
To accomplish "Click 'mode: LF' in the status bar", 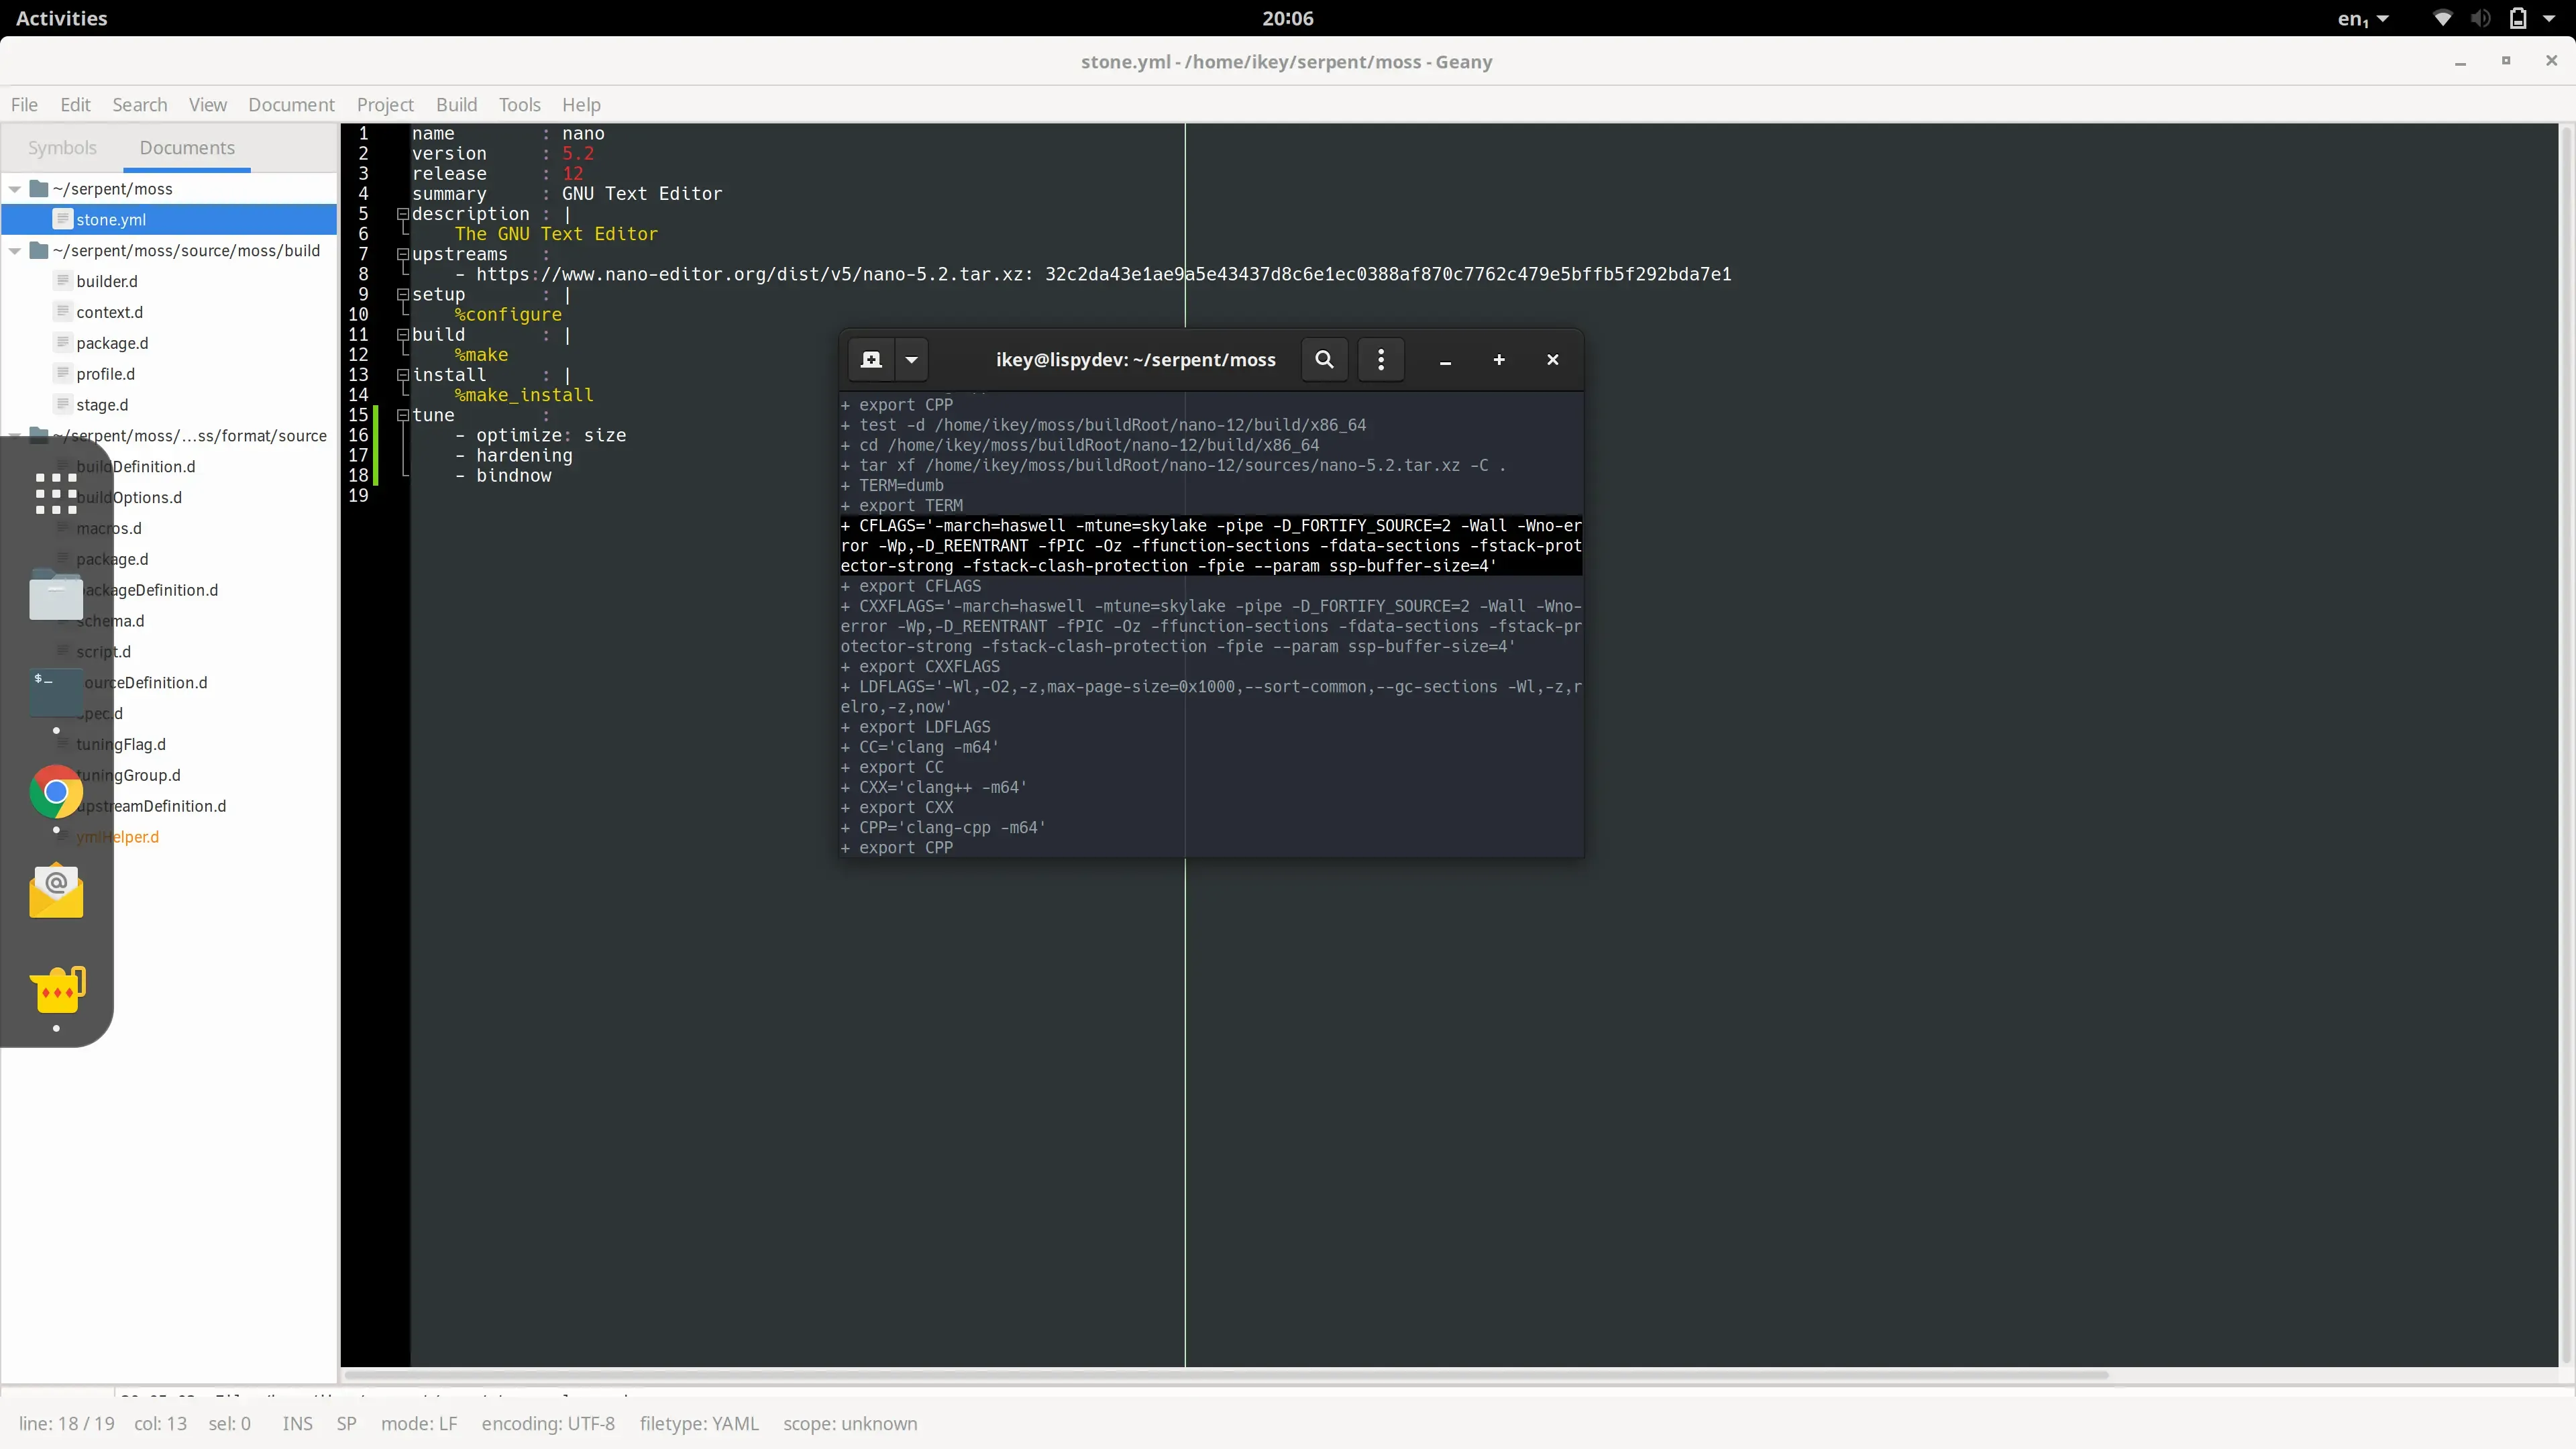I will [419, 1423].
